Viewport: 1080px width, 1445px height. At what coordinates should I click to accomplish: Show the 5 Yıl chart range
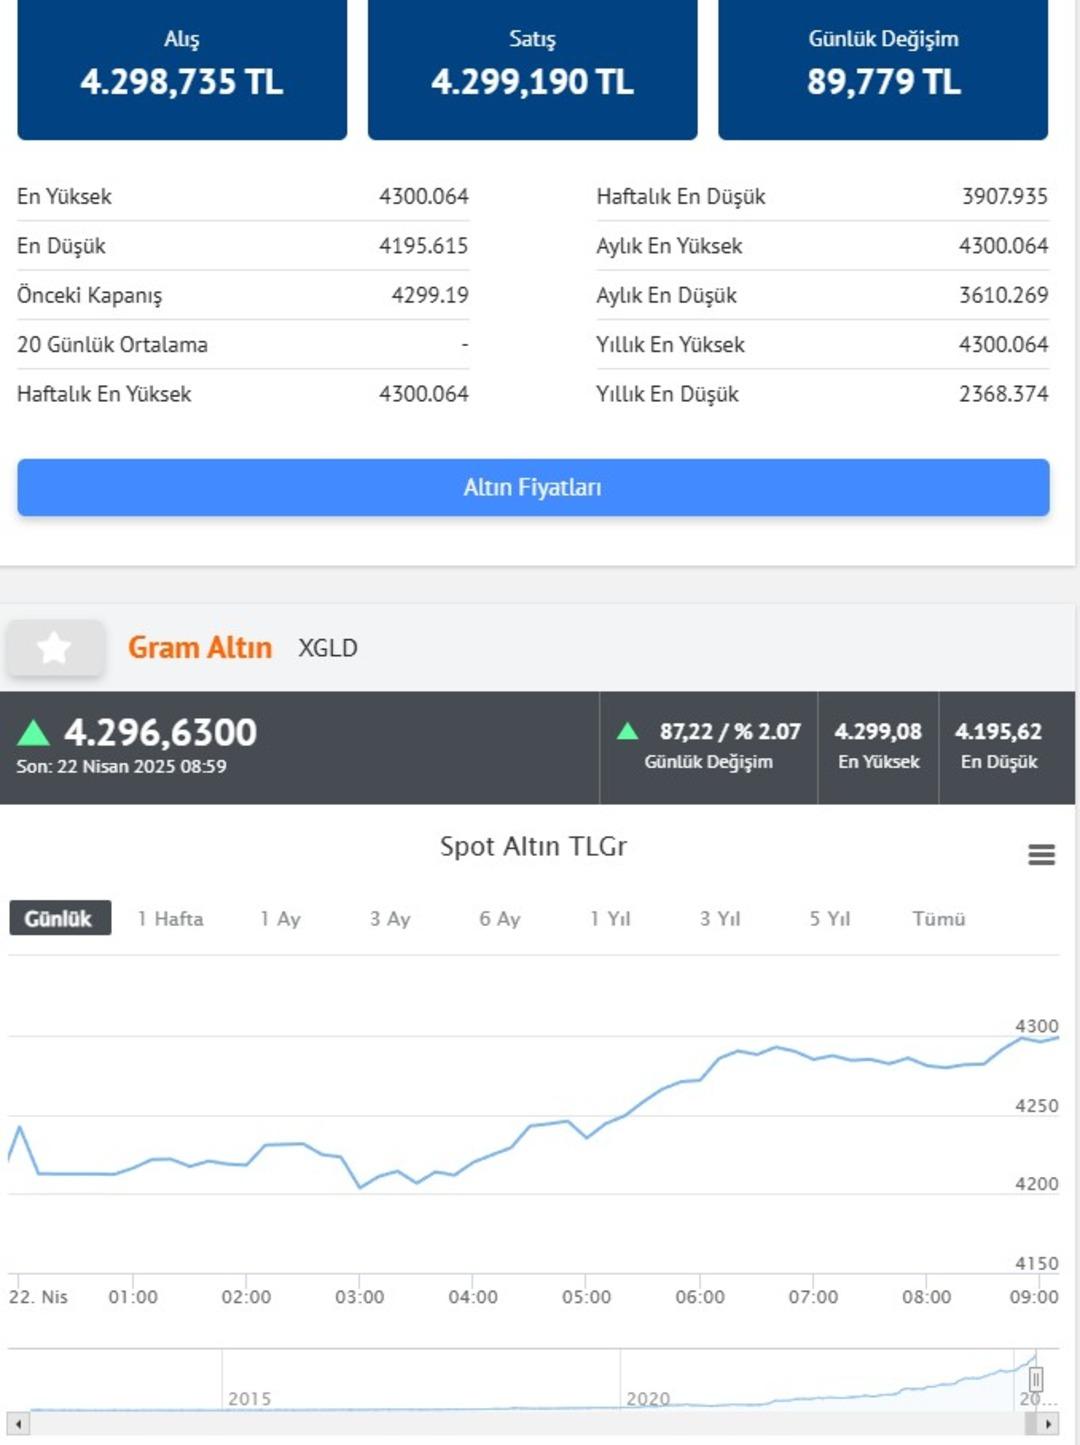[830, 918]
